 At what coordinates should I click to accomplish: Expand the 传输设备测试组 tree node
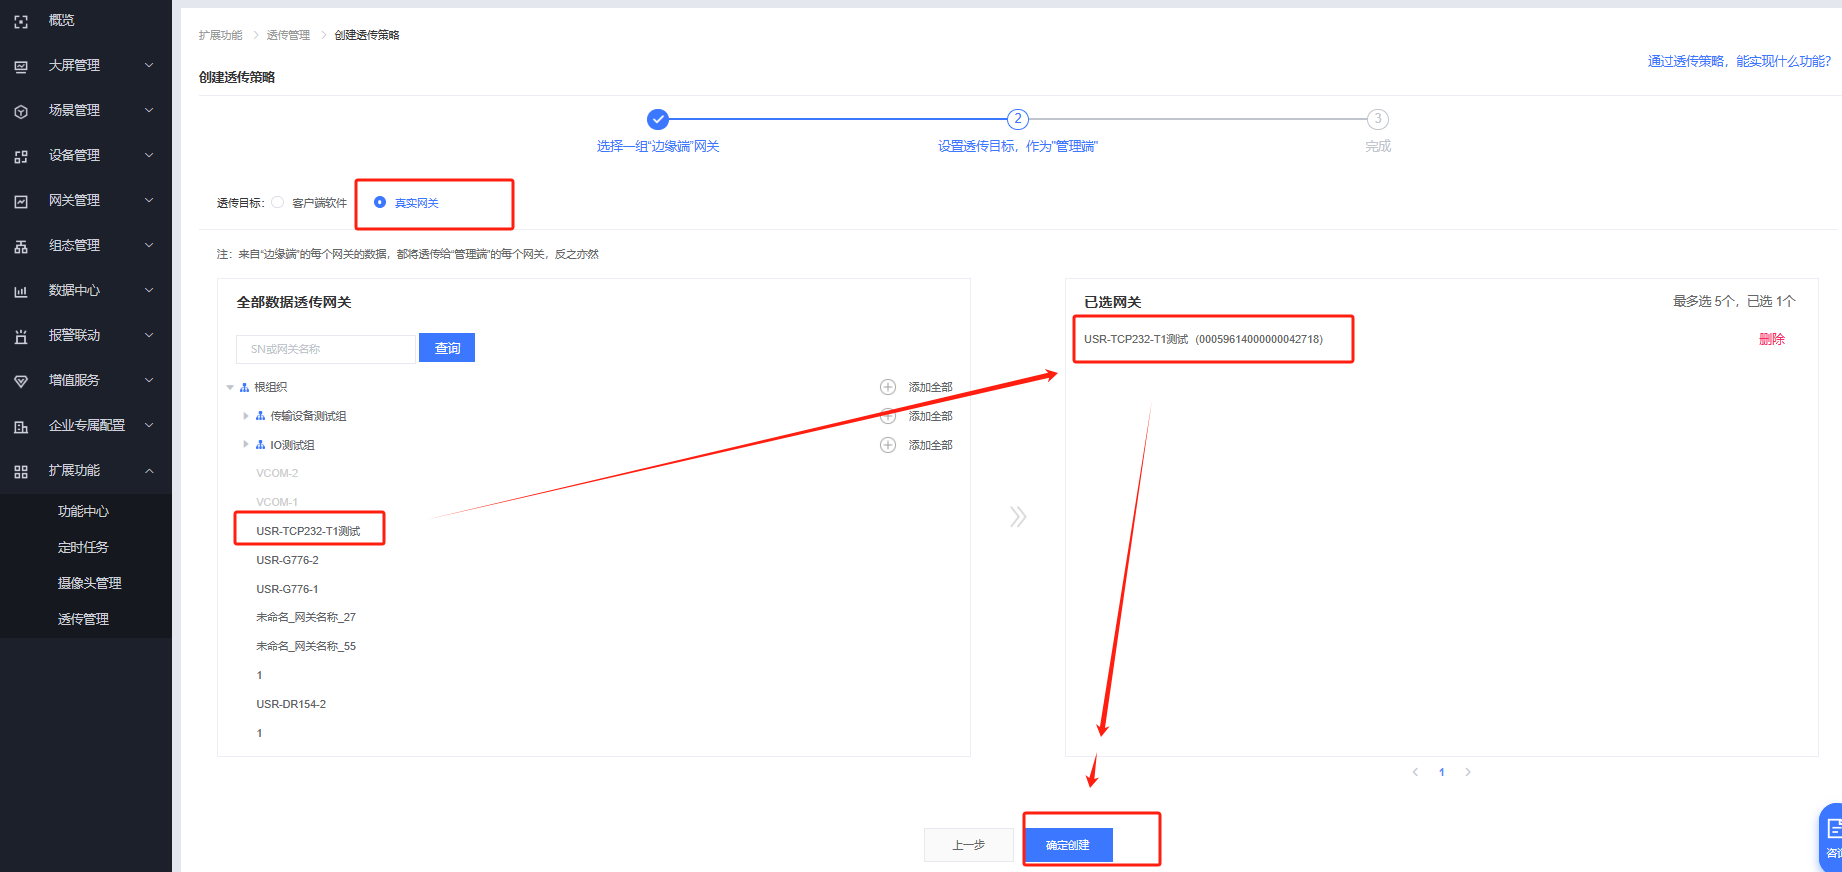pos(246,416)
